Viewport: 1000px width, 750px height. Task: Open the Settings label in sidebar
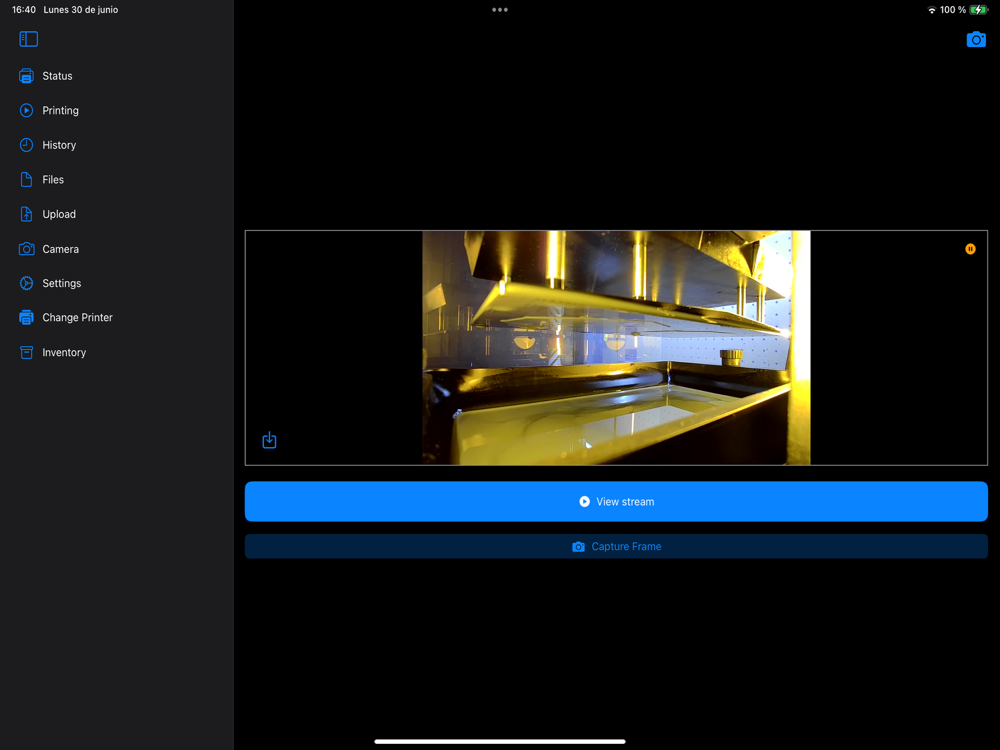point(62,283)
